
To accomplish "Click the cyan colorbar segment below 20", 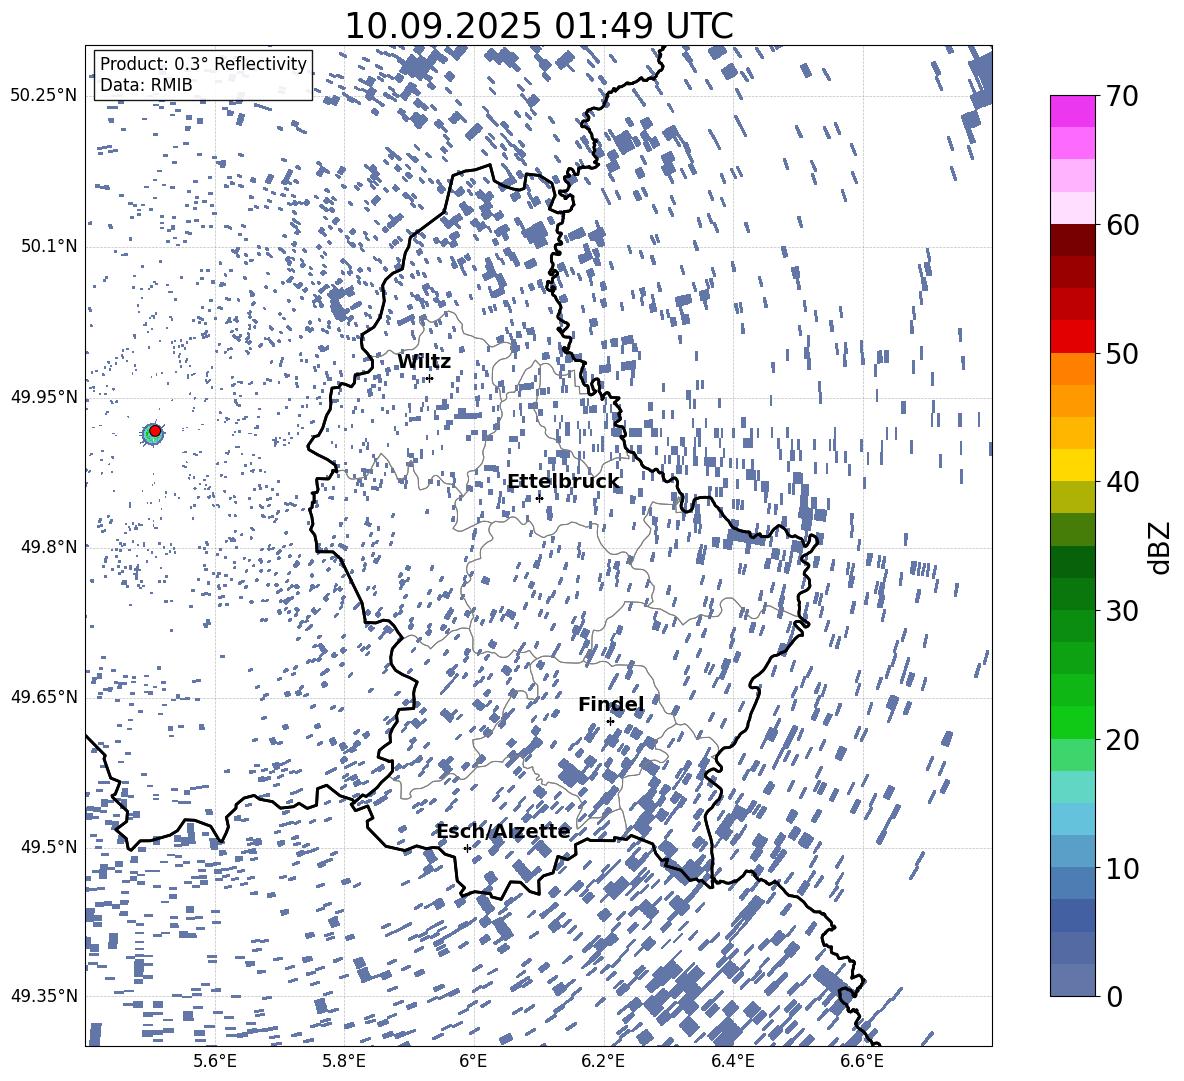I will (1073, 787).
